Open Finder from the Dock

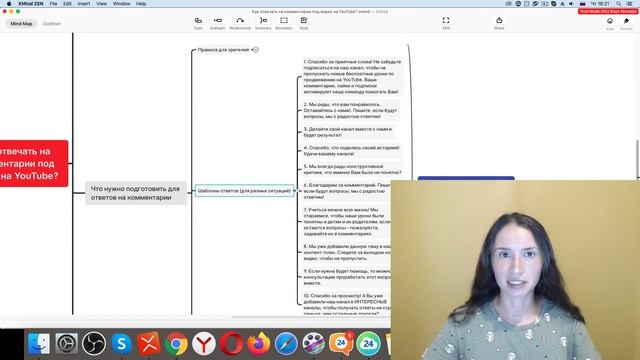pos(39,343)
